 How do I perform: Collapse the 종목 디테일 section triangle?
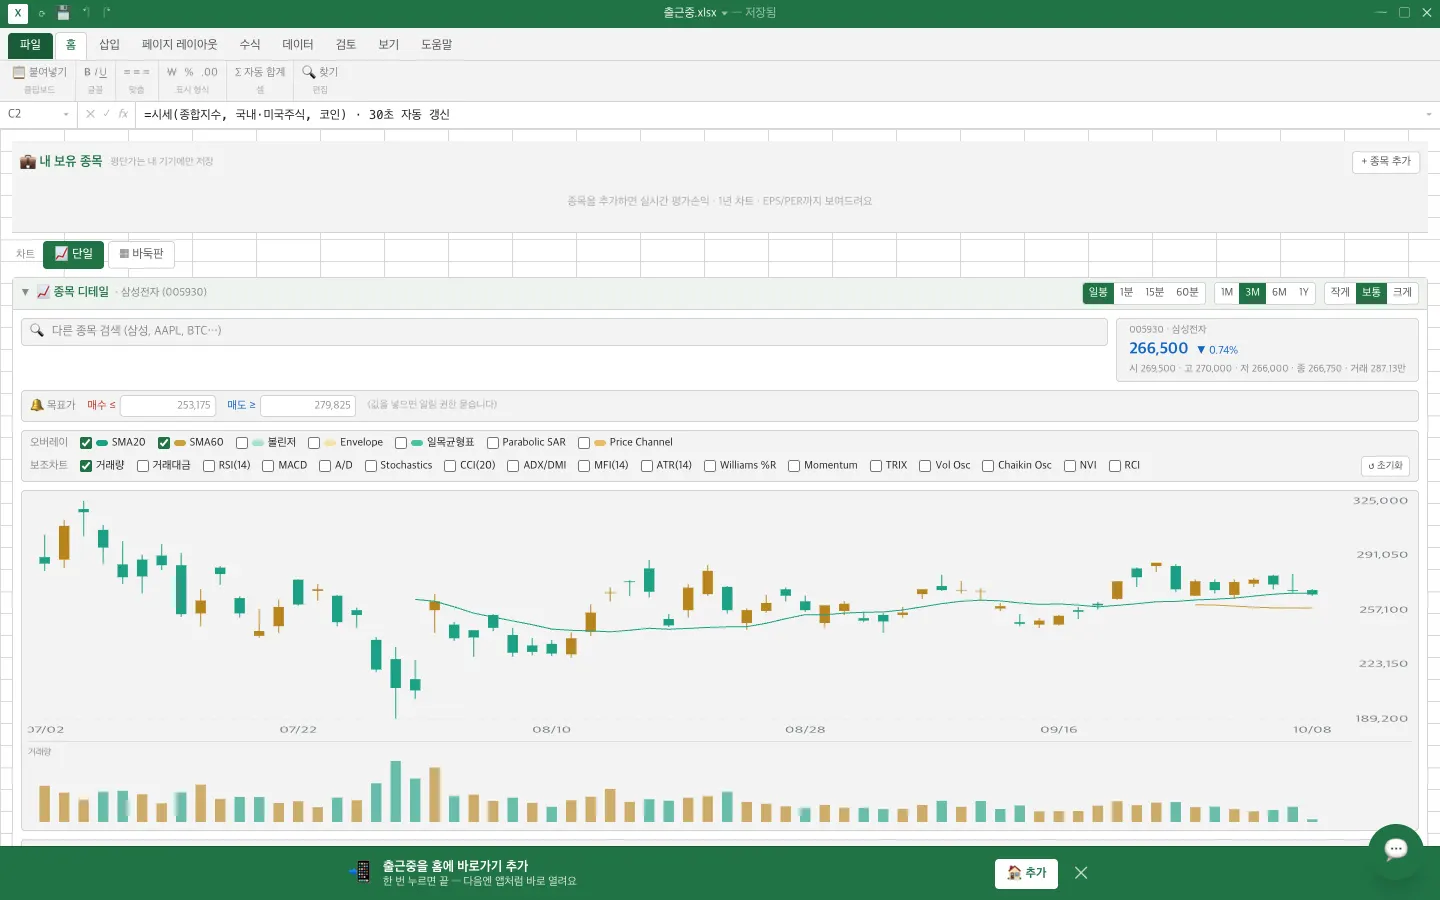pyautogui.click(x=25, y=292)
